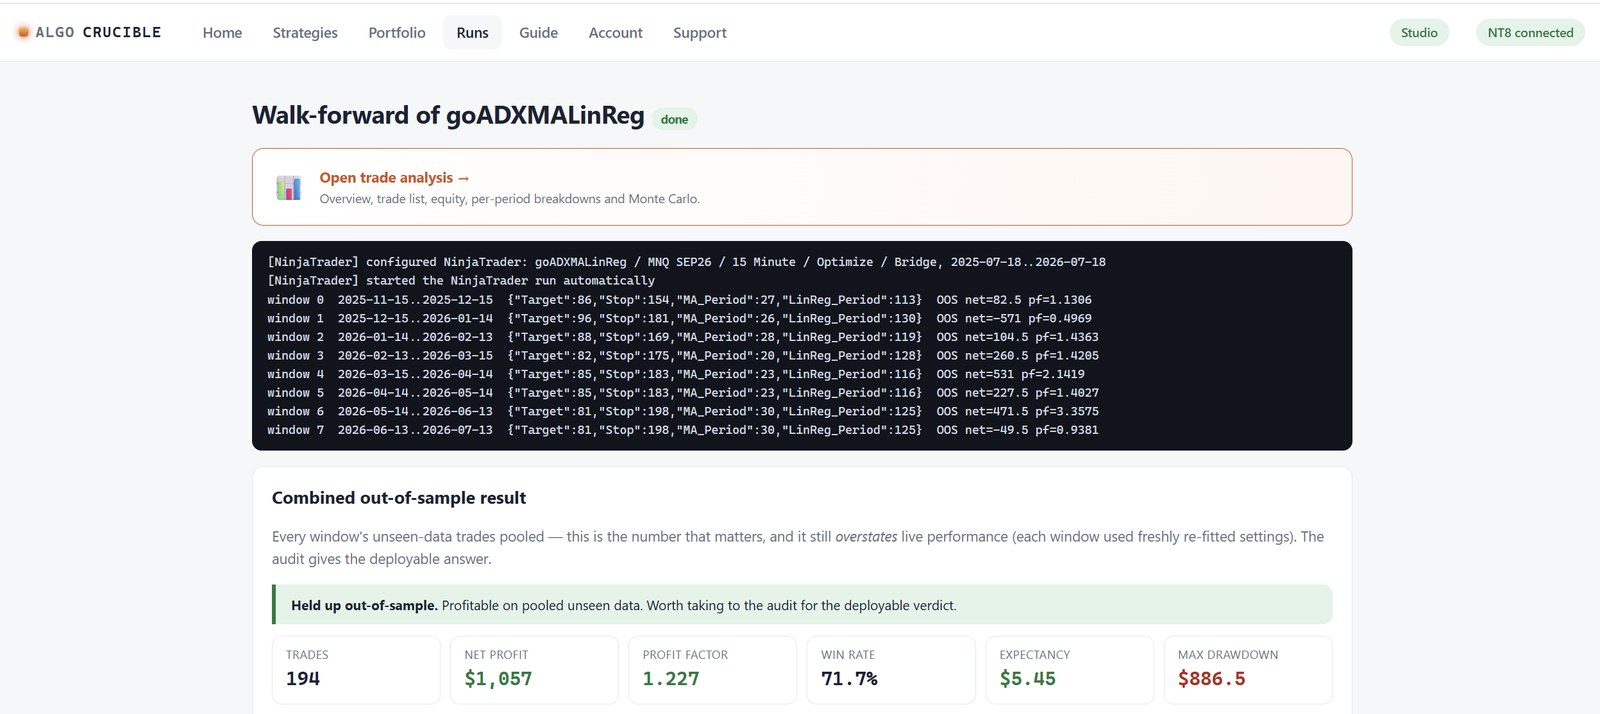Click the log line for window 1
This screenshot has height=714, width=1600.
pyautogui.click(x=680, y=318)
